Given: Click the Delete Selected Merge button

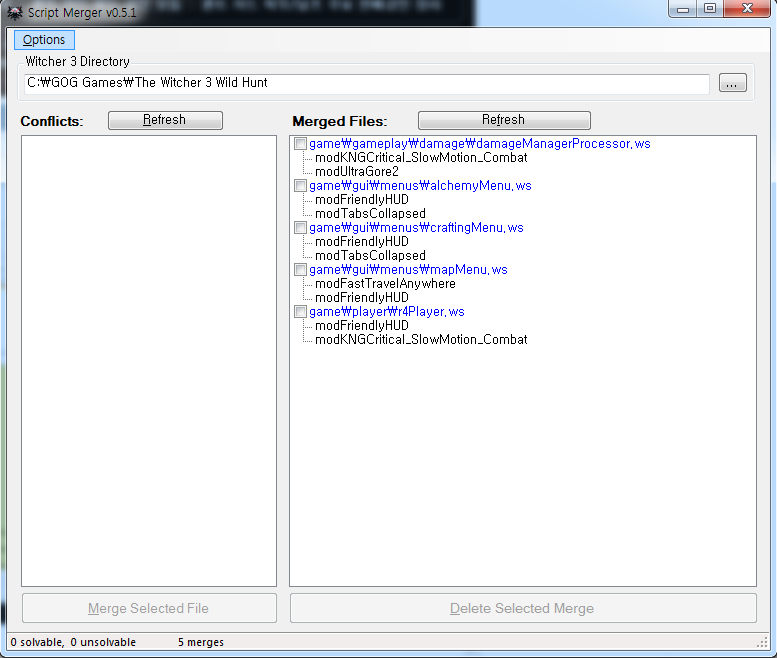Looking at the screenshot, I should coord(522,608).
